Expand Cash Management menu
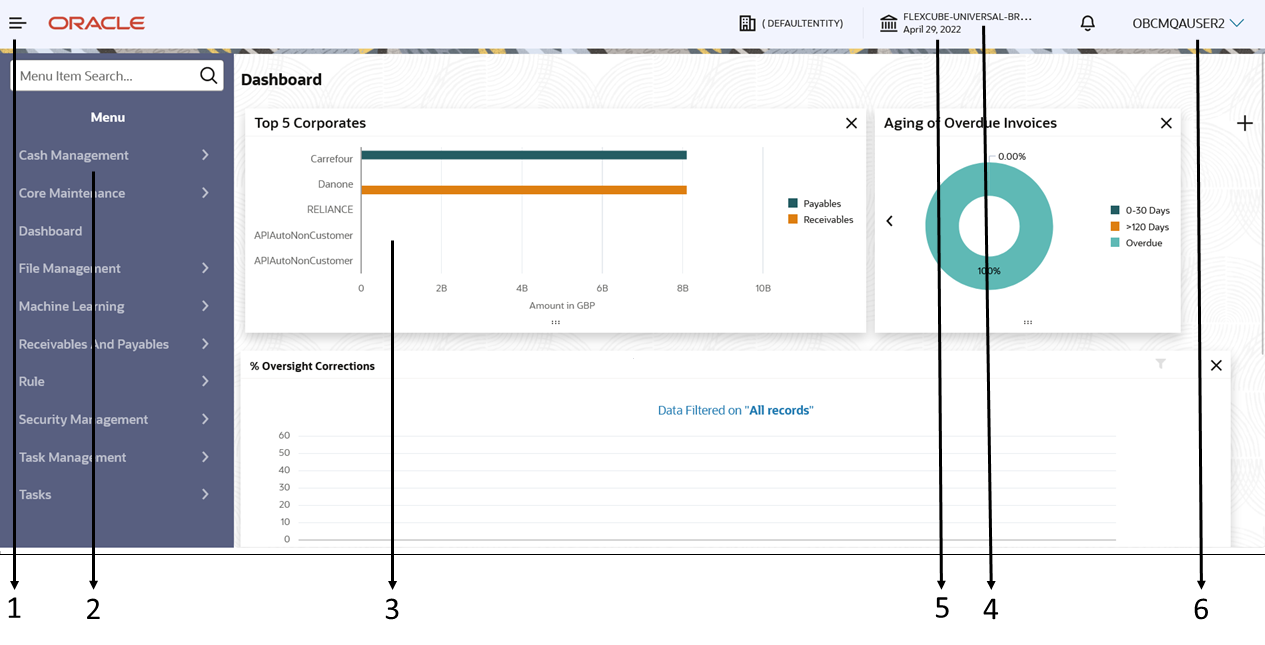 pyautogui.click(x=114, y=155)
